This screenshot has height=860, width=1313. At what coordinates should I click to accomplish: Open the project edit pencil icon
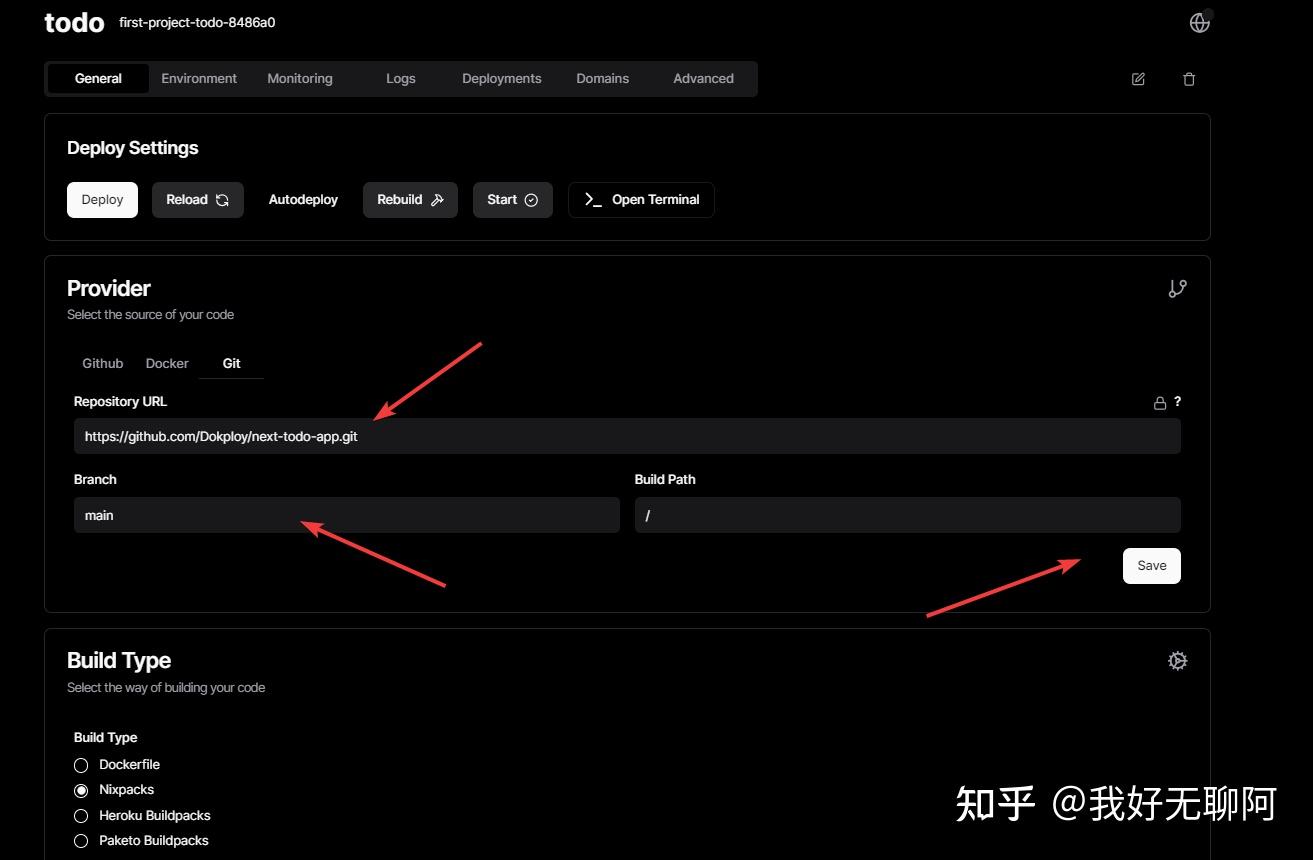click(x=1137, y=78)
